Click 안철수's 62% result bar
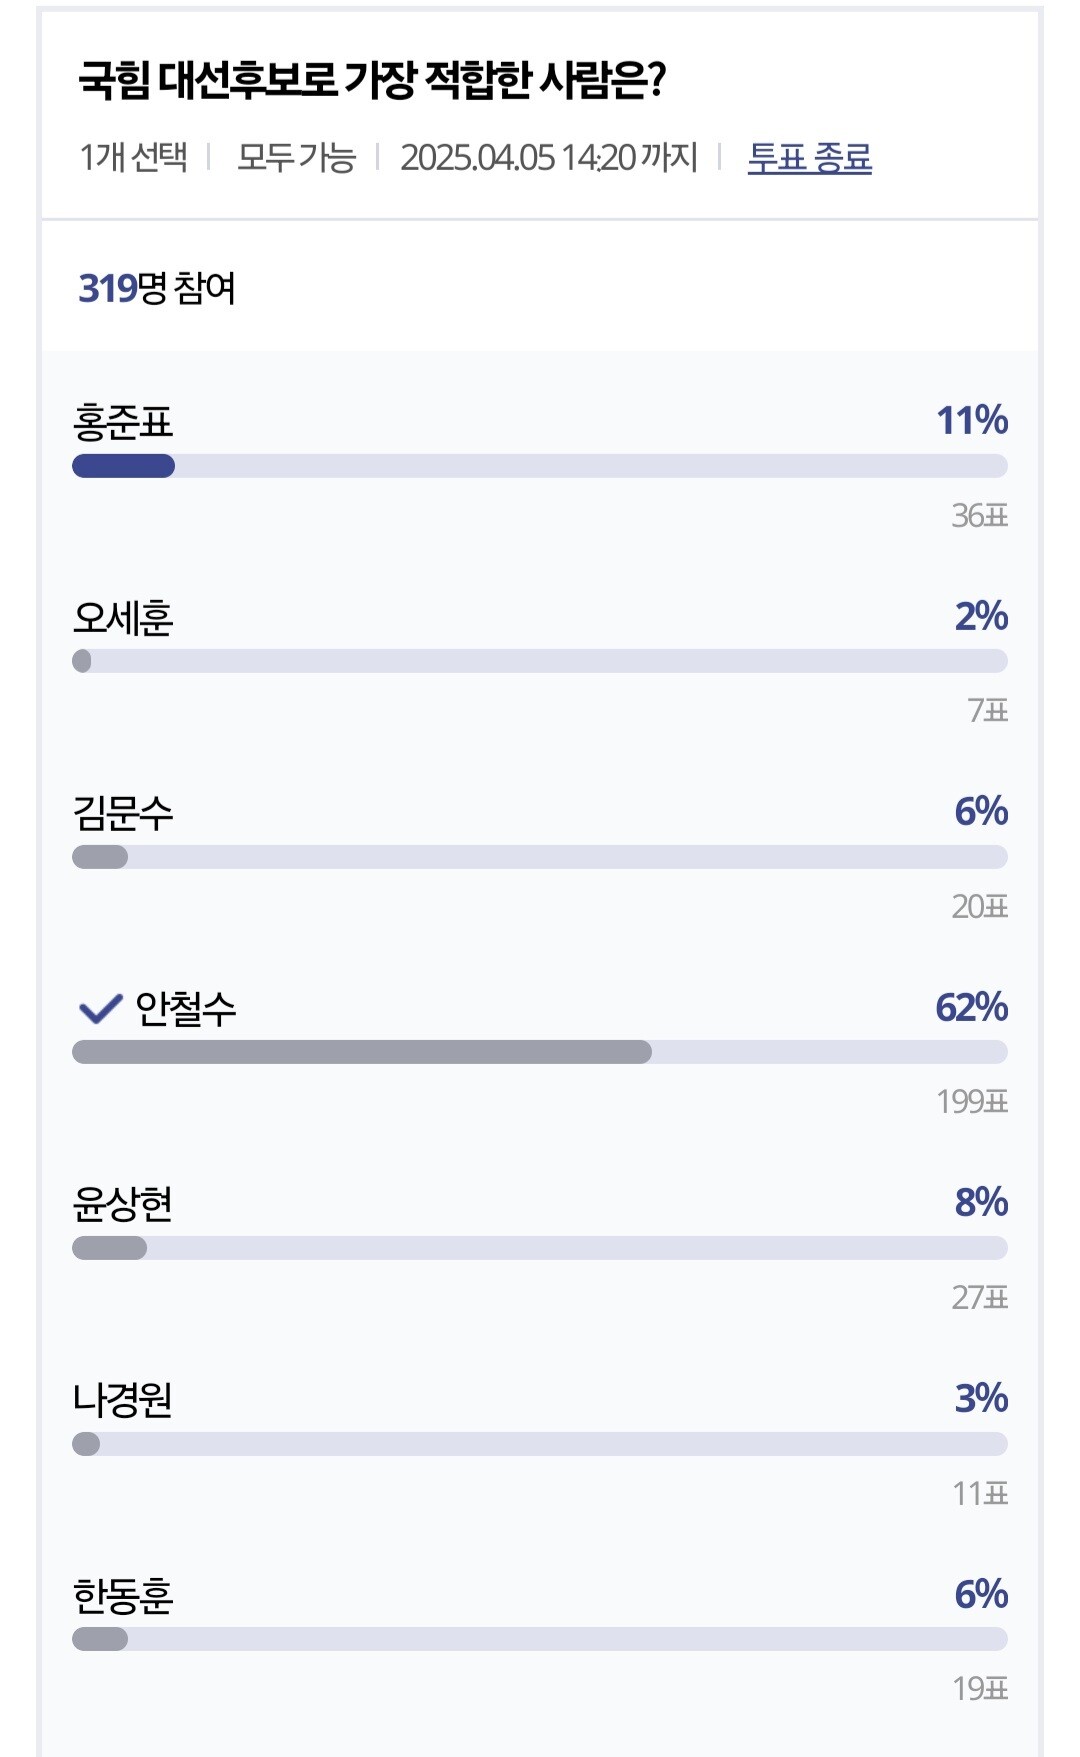 (x=362, y=1052)
